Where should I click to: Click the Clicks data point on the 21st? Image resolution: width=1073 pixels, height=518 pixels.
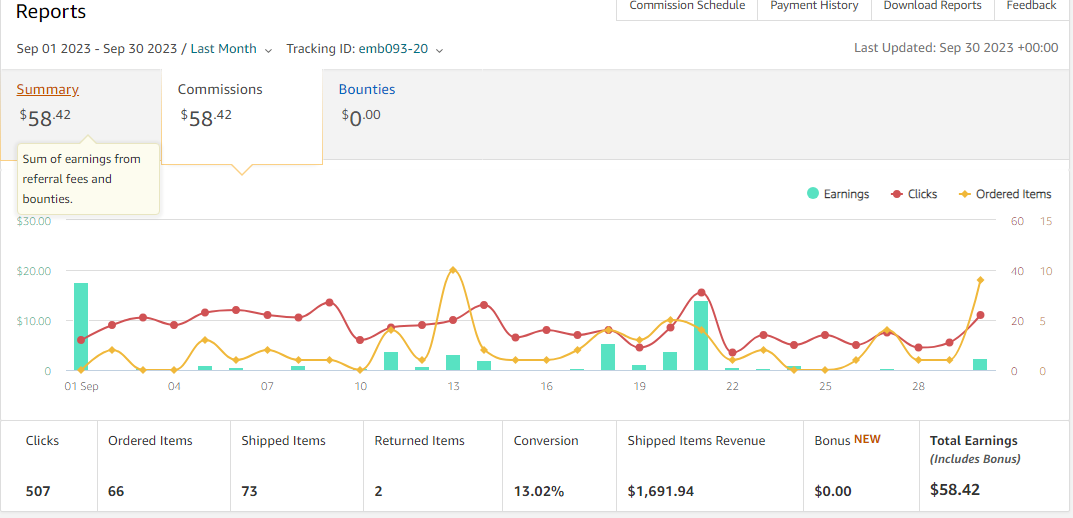701,293
